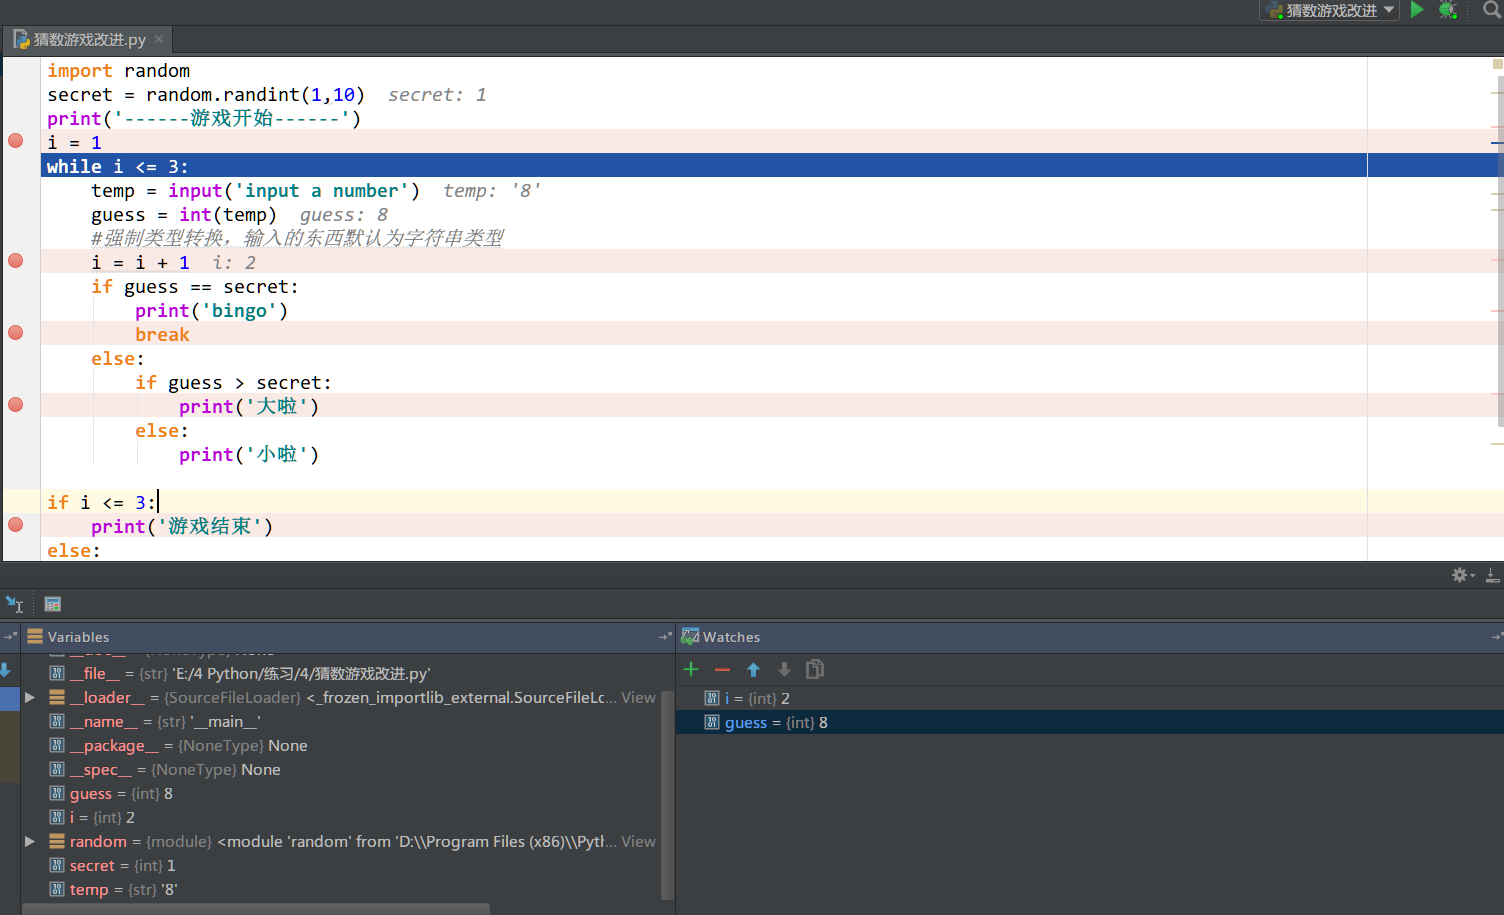Expand the __loader__ variable node
1504x915 pixels.
pyautogui.click(x=30, y=697)
